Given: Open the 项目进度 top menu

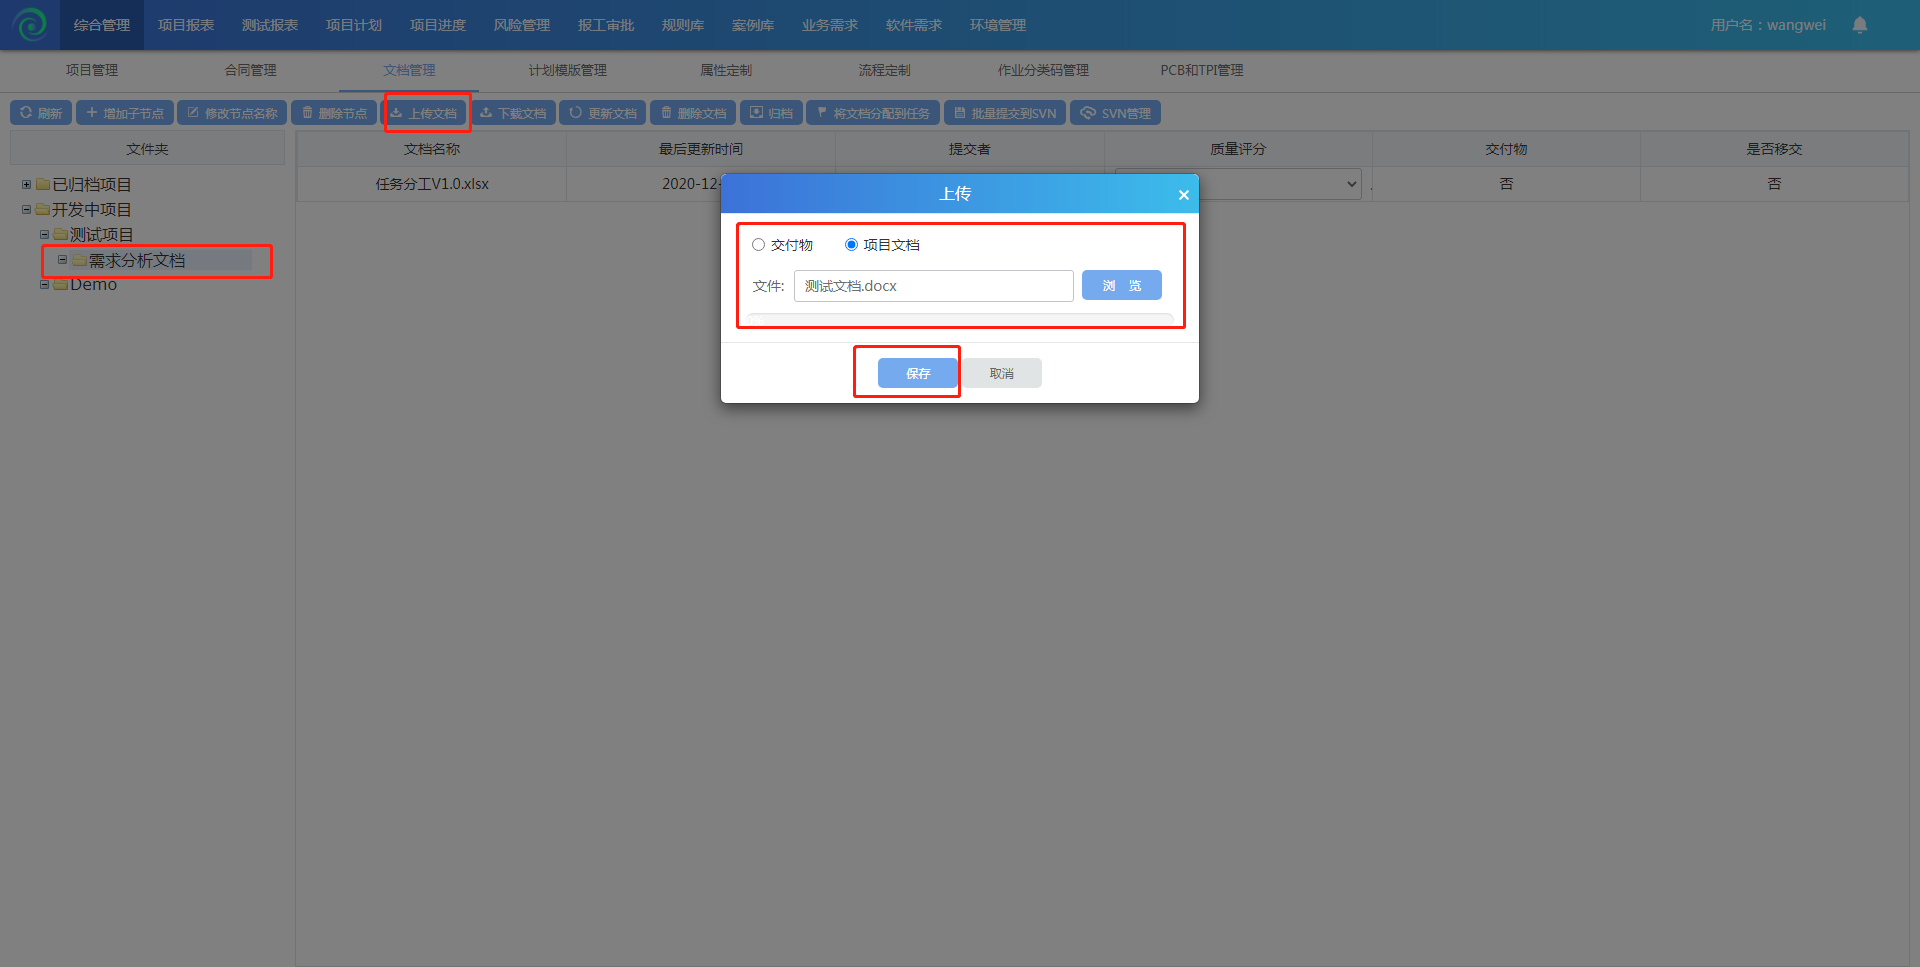Looking at the screenshot, I should coord(438,25).
